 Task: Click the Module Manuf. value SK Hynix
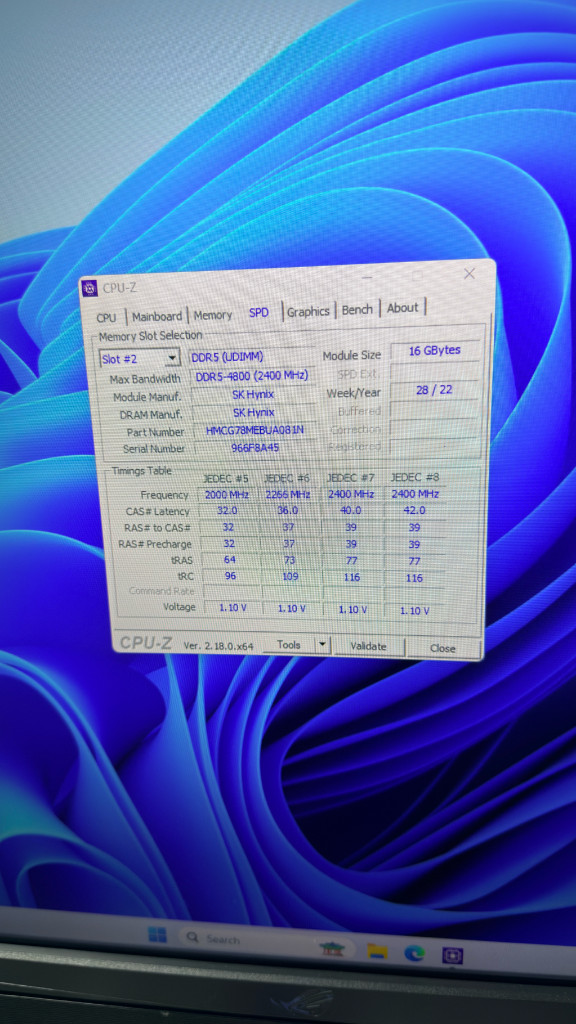253,395
